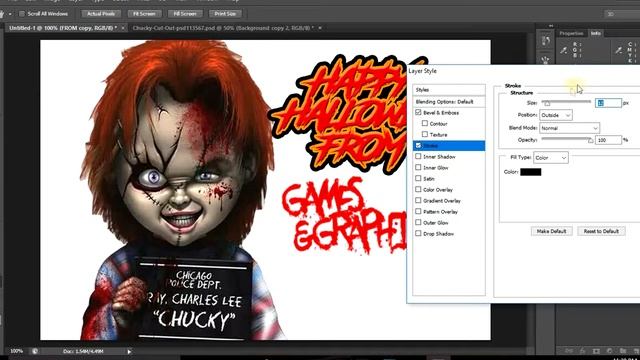Uncheck Bevel & Emboss in Layer Style
This screenshot has height=360, width=640.
pyautogui.click(x=418, y=112)
